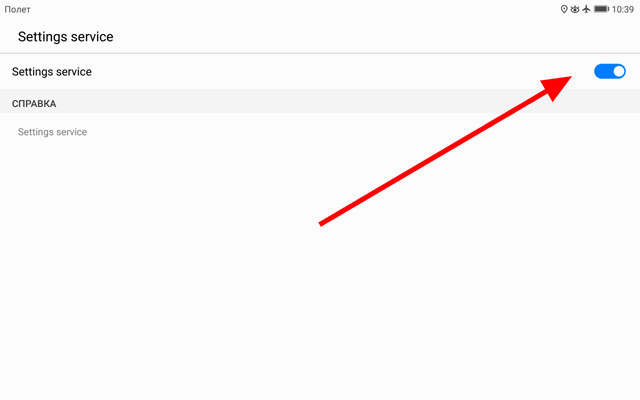Tap the airplane mode status icon

pos(586,9)
